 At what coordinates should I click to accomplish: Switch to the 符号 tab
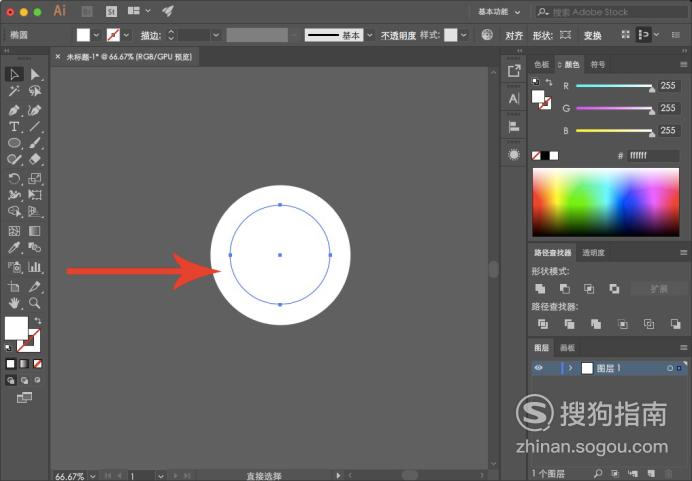click(x=598, y=65)
